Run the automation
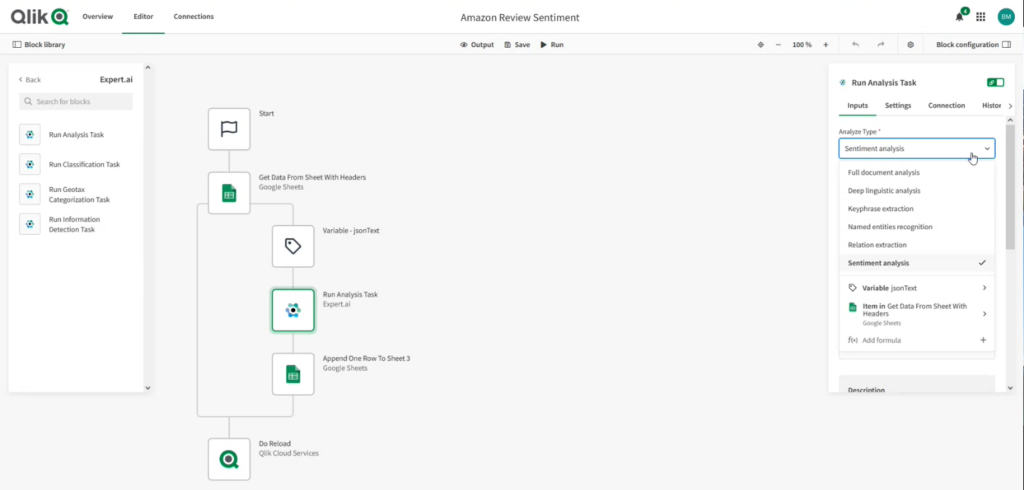This screenshot has height=490, width=1024. [x=552, y=44]
